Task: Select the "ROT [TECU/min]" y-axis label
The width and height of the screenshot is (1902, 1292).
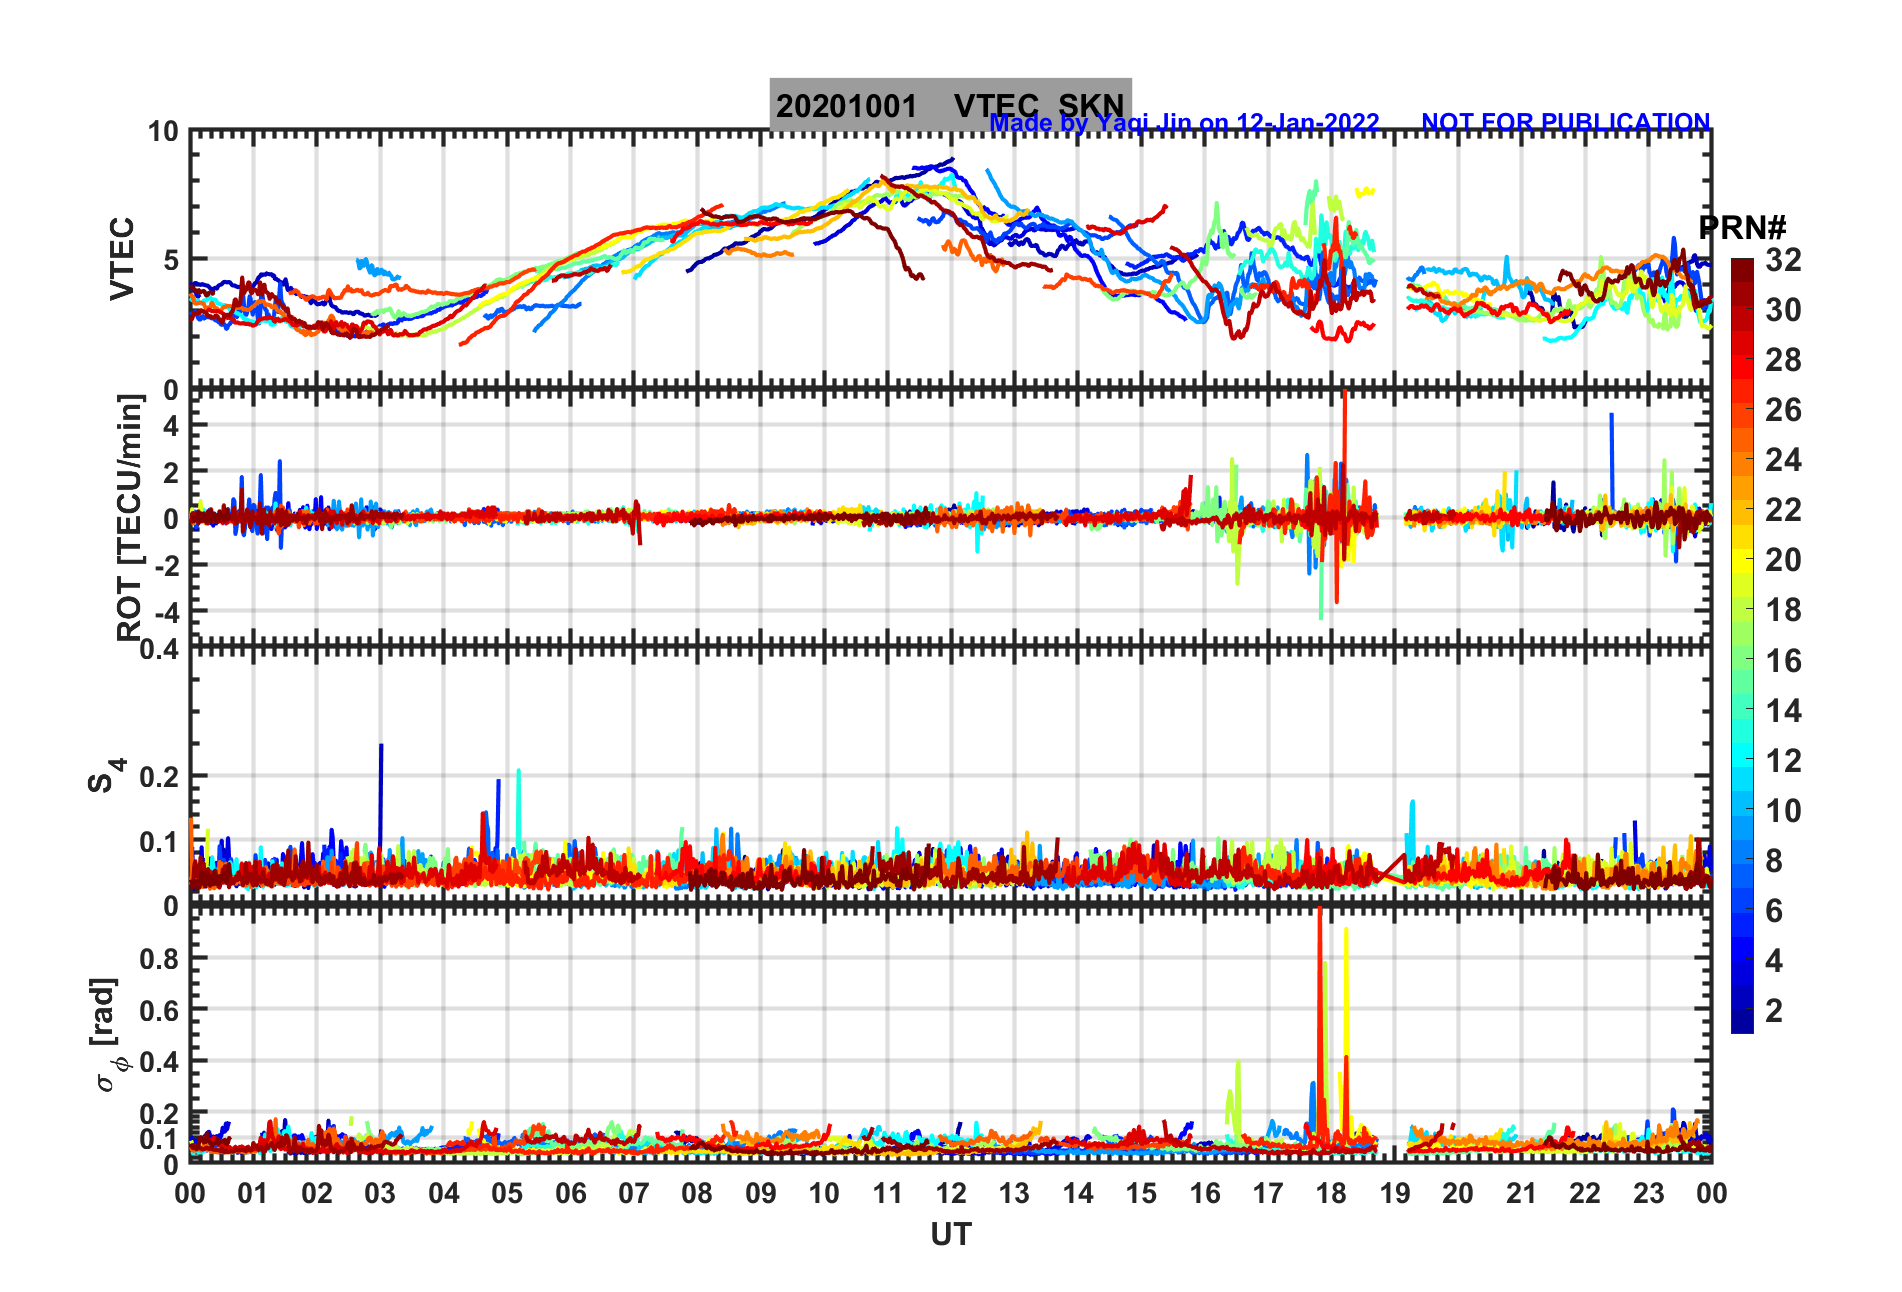Action: click(130, 517)
